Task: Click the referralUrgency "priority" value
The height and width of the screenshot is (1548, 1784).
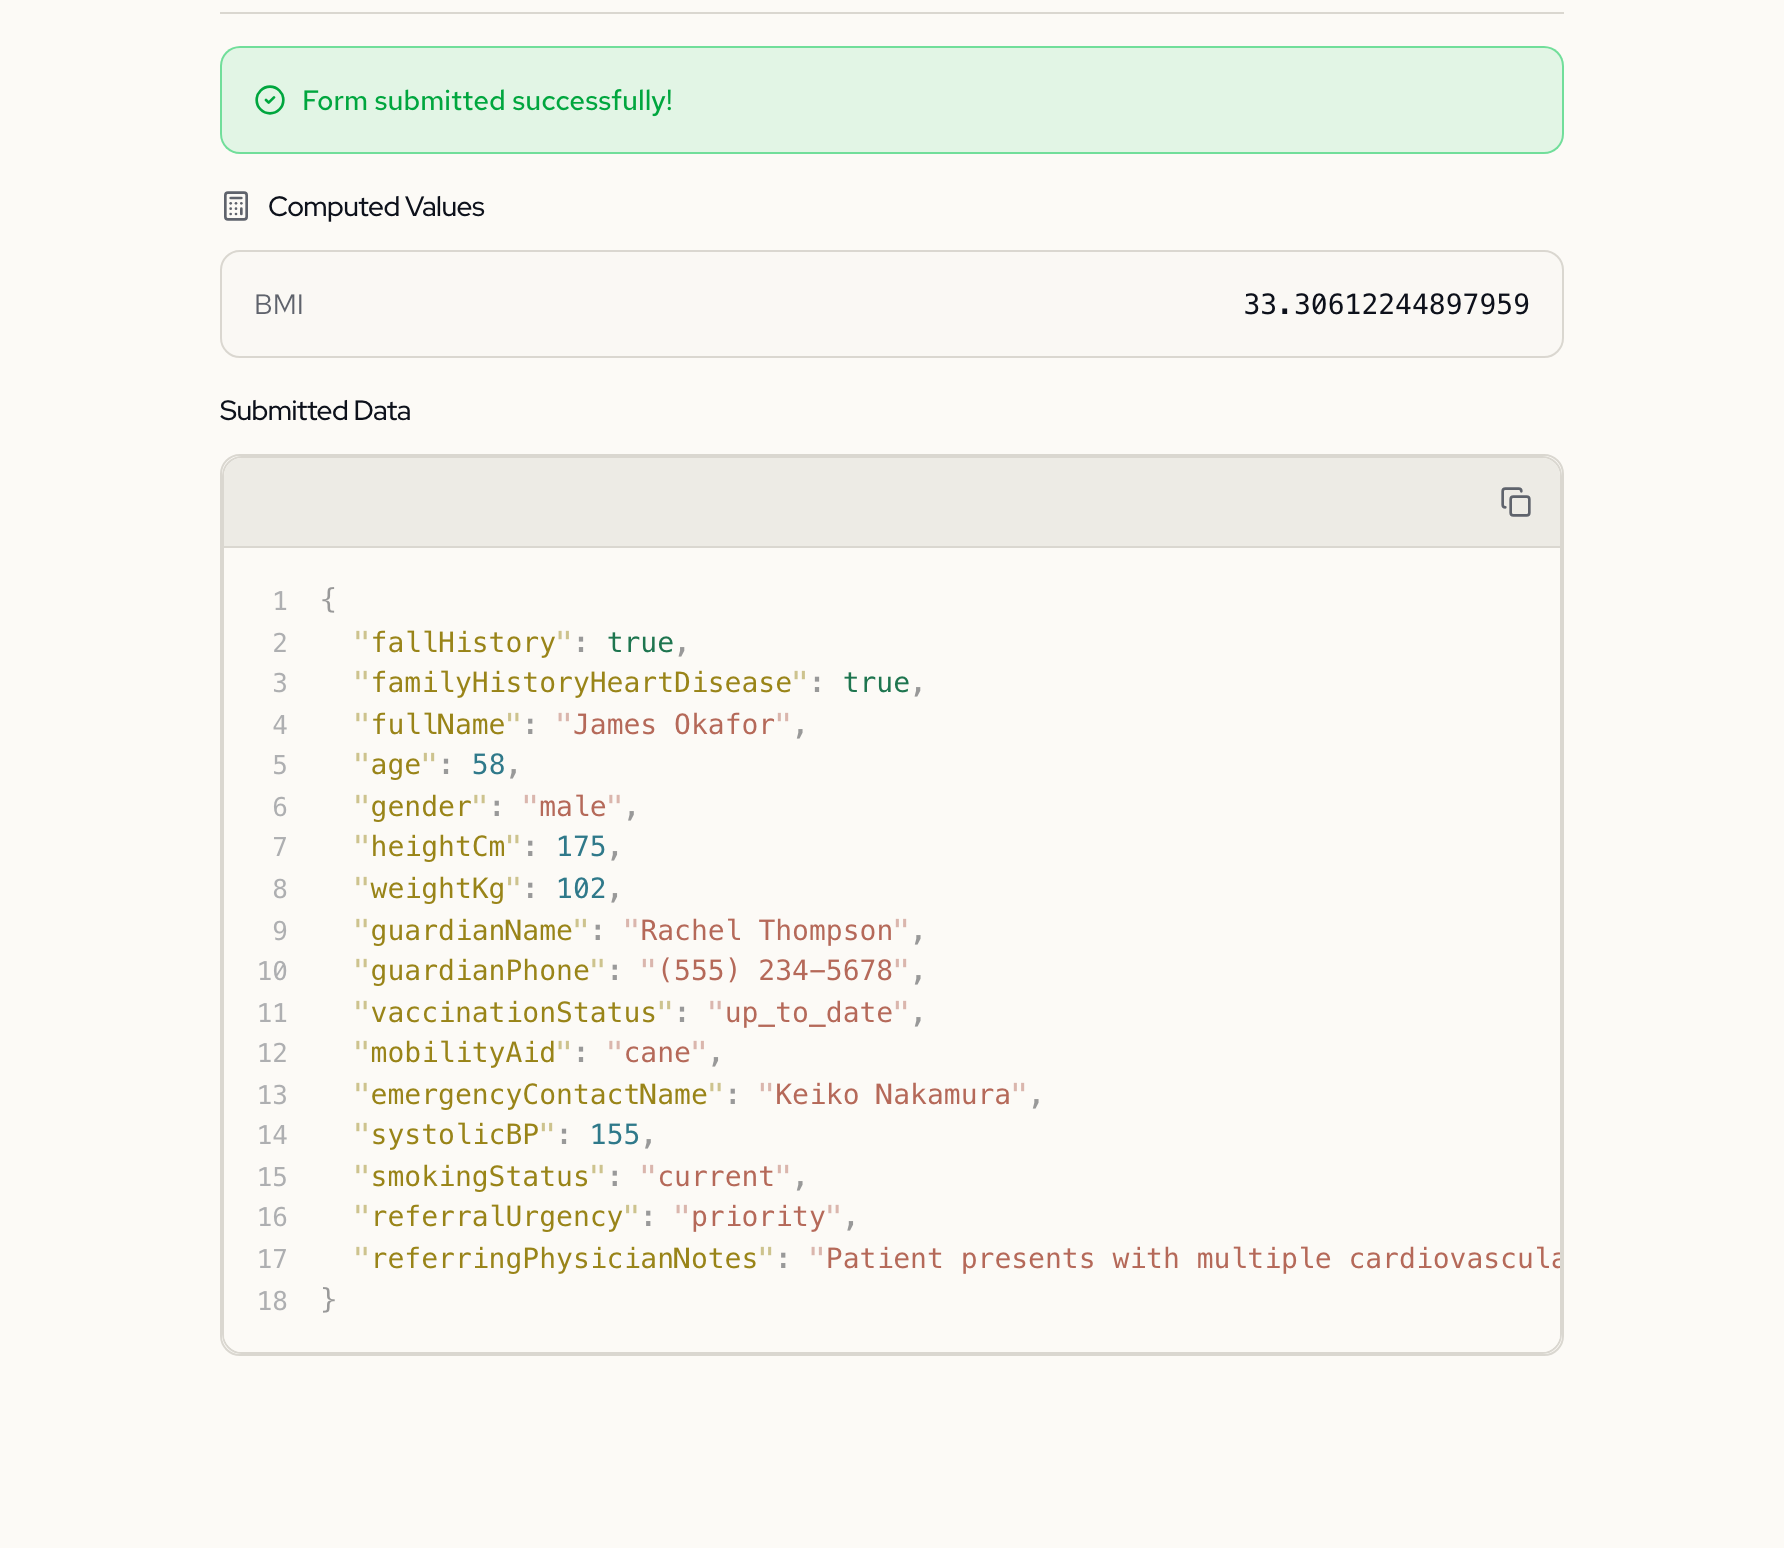Action: point(758,1217)
